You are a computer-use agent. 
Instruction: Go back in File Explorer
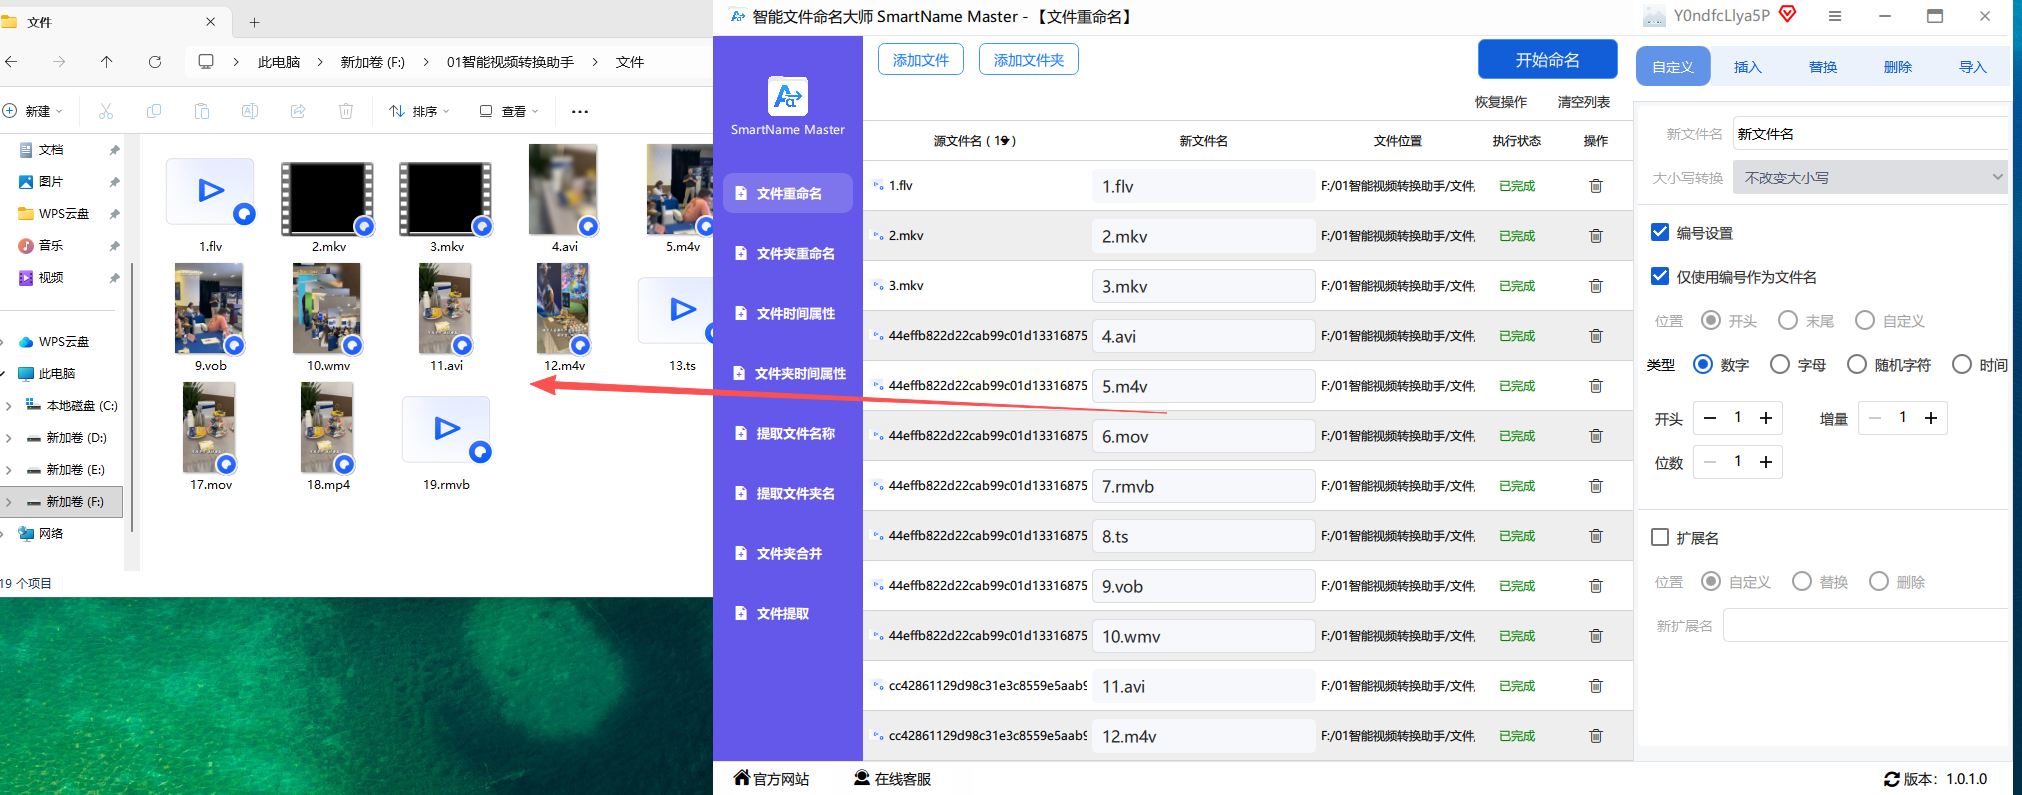coord(11,62)
